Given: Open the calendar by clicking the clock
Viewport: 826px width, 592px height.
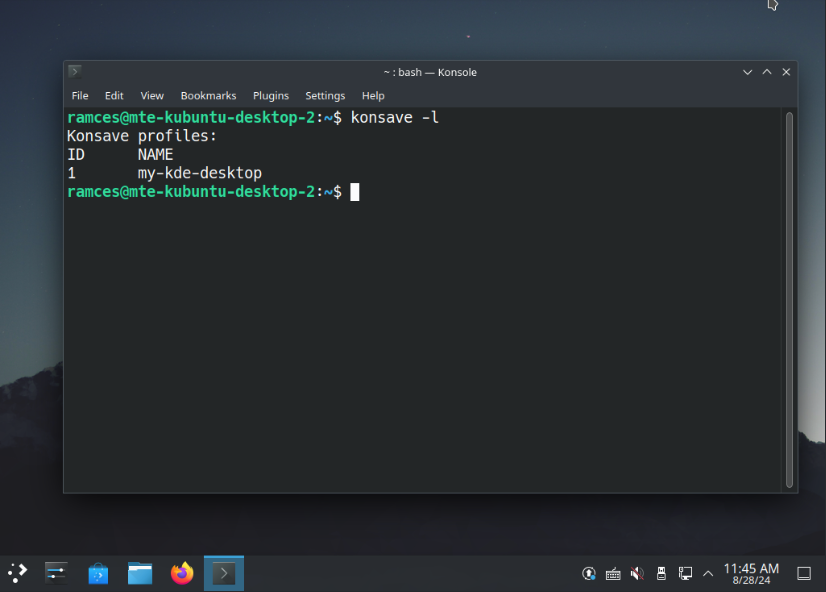Looking at the screenshot, I should [754, 573].
